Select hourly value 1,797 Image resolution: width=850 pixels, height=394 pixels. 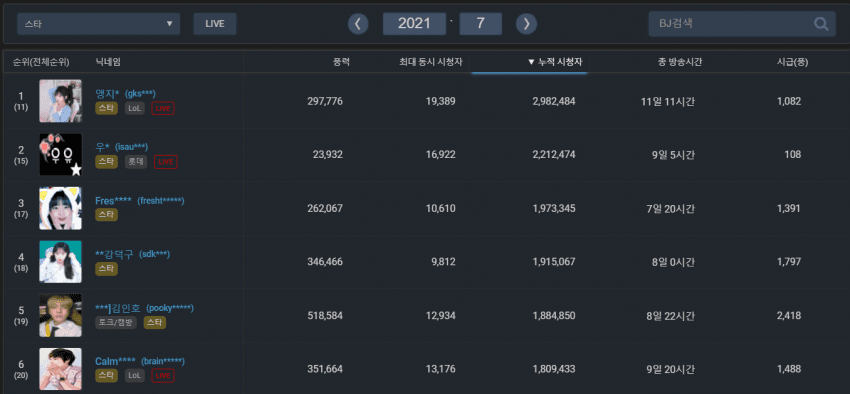789,262
